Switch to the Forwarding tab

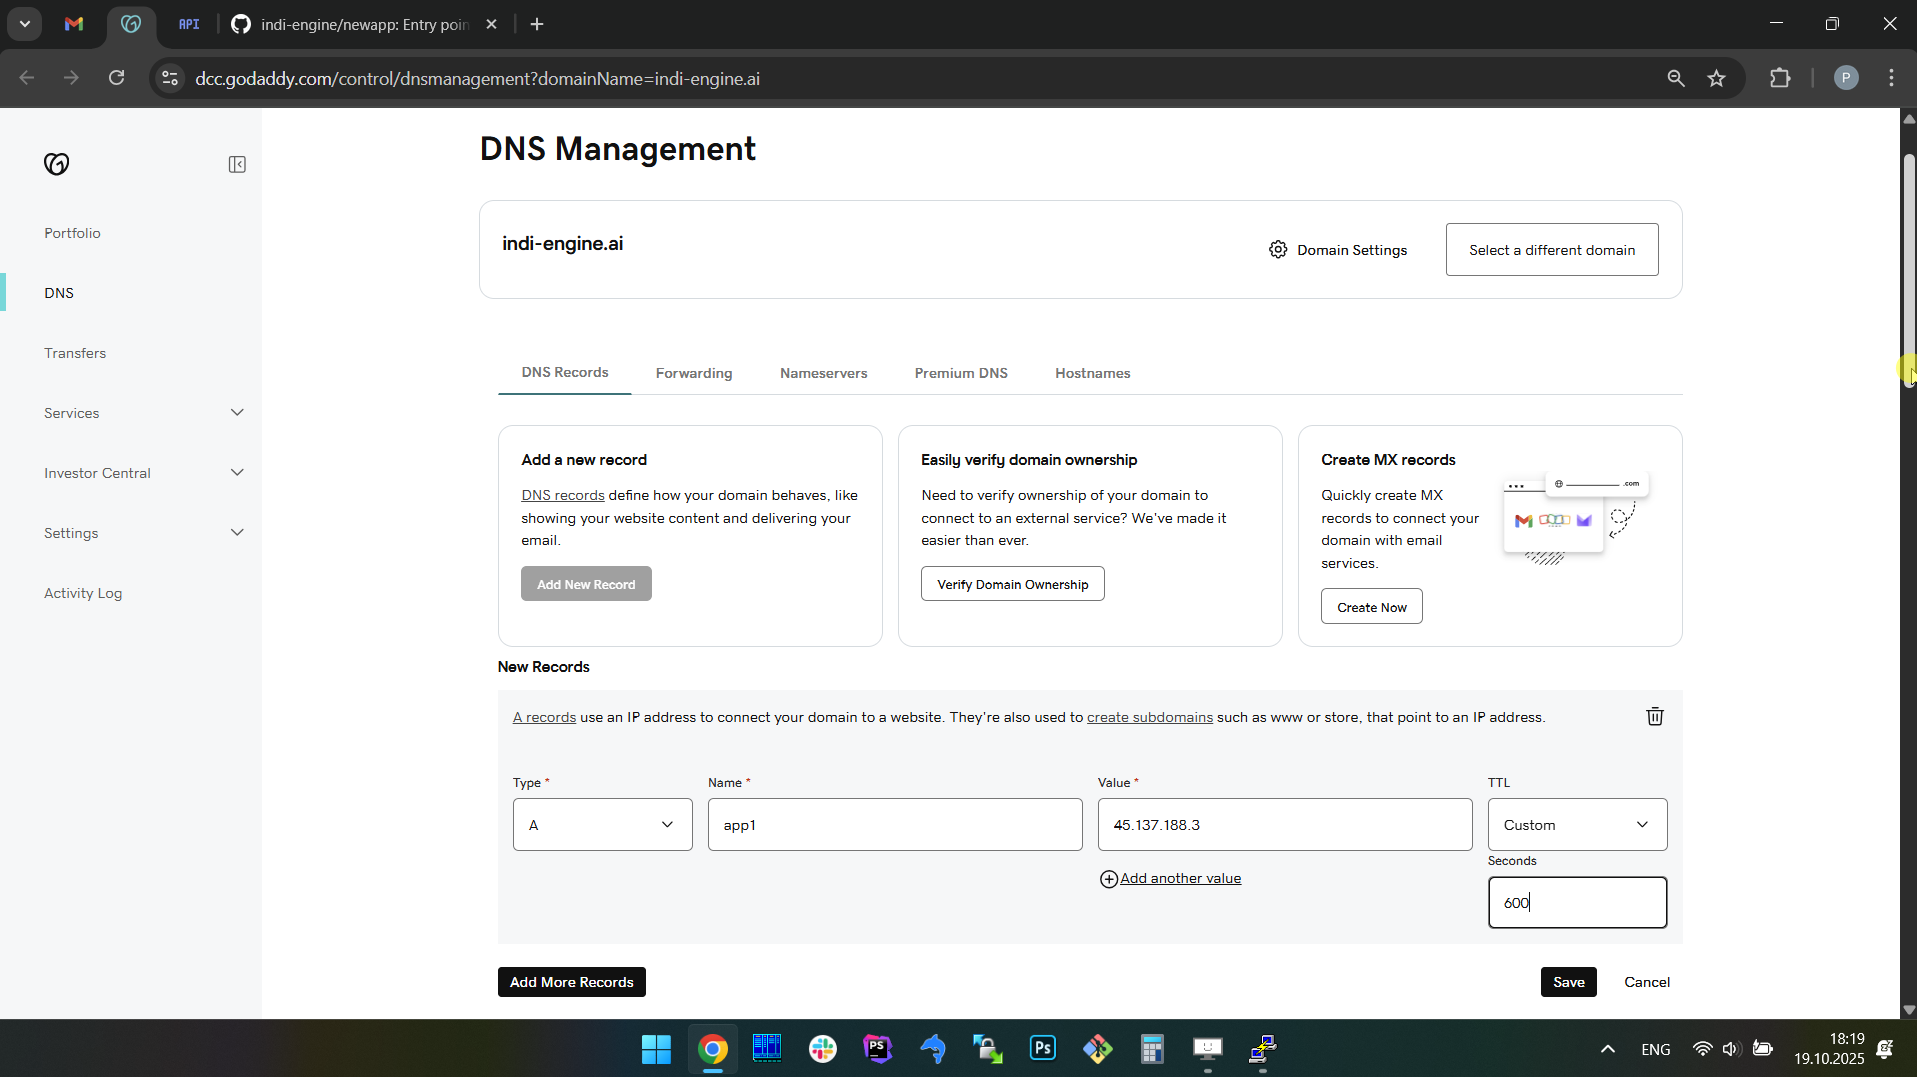[694, 373]
